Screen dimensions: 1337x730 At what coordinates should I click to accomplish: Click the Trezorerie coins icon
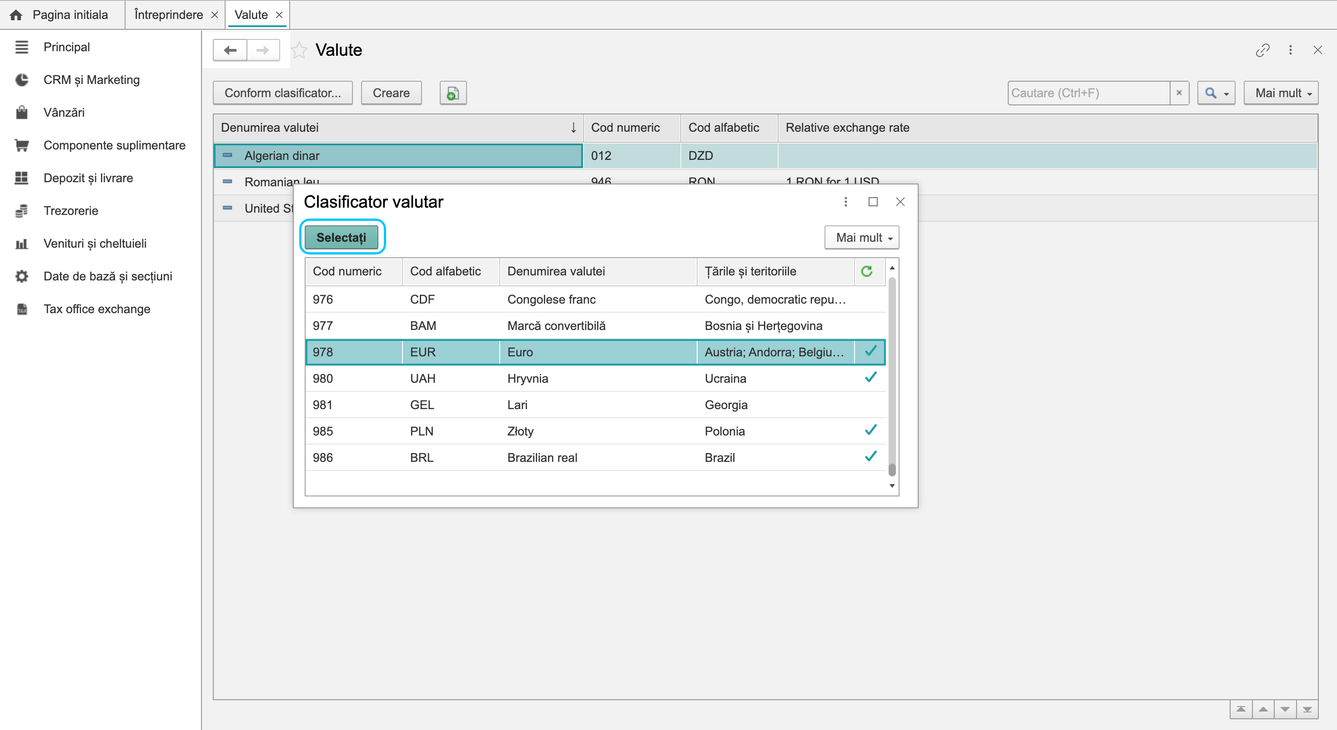tap(22, 211)
